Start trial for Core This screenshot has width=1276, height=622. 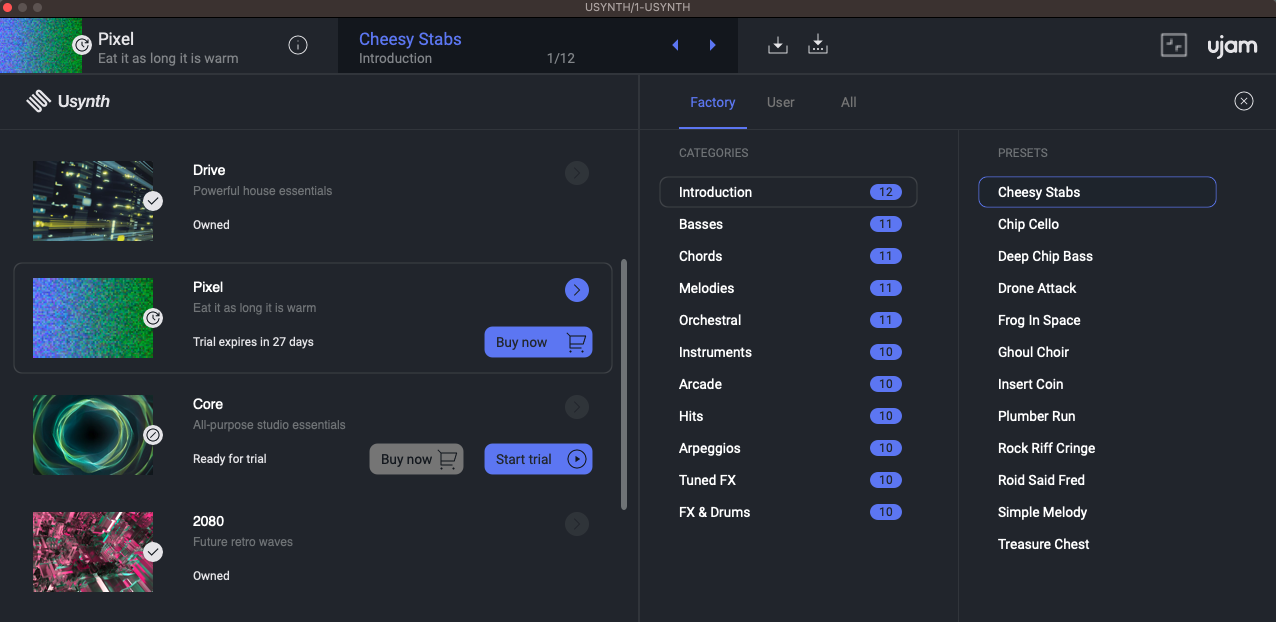[539, 459]
